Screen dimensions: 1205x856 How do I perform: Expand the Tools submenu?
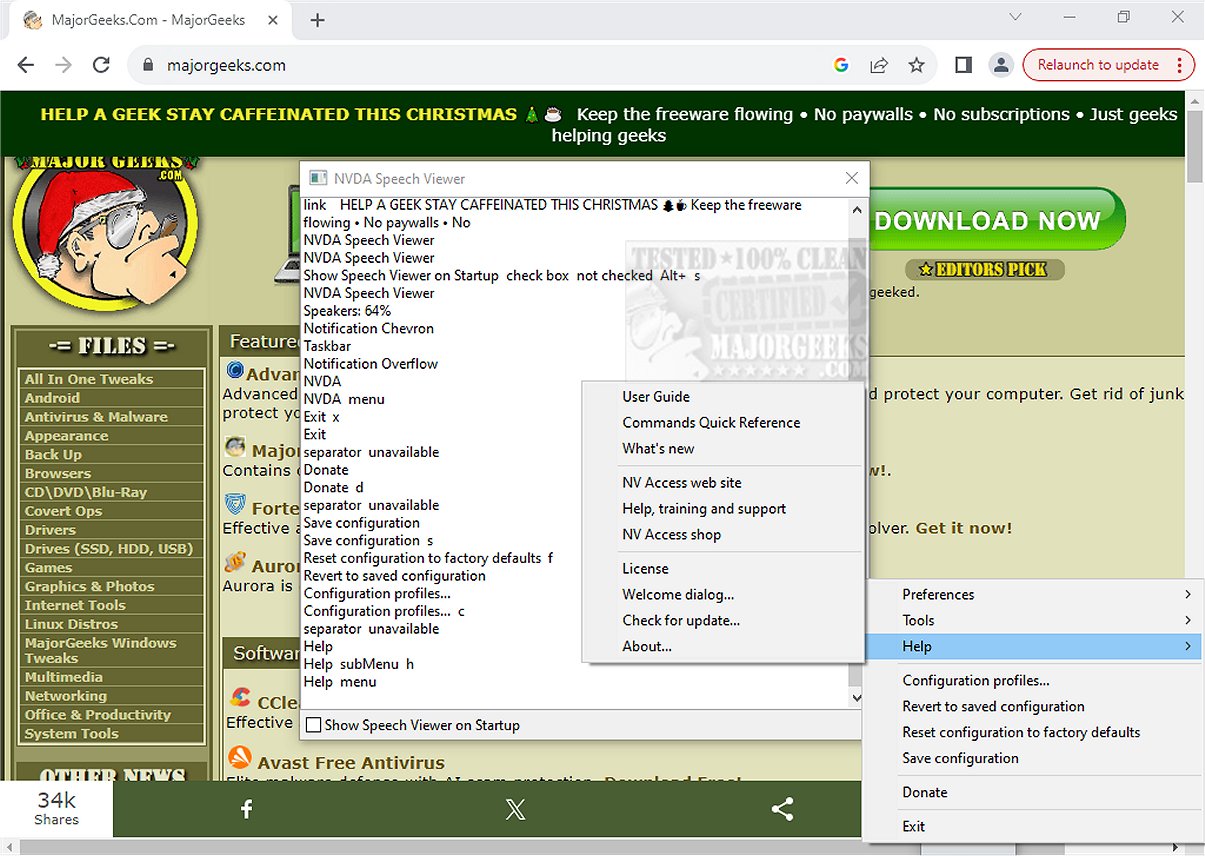point(1036,620)
